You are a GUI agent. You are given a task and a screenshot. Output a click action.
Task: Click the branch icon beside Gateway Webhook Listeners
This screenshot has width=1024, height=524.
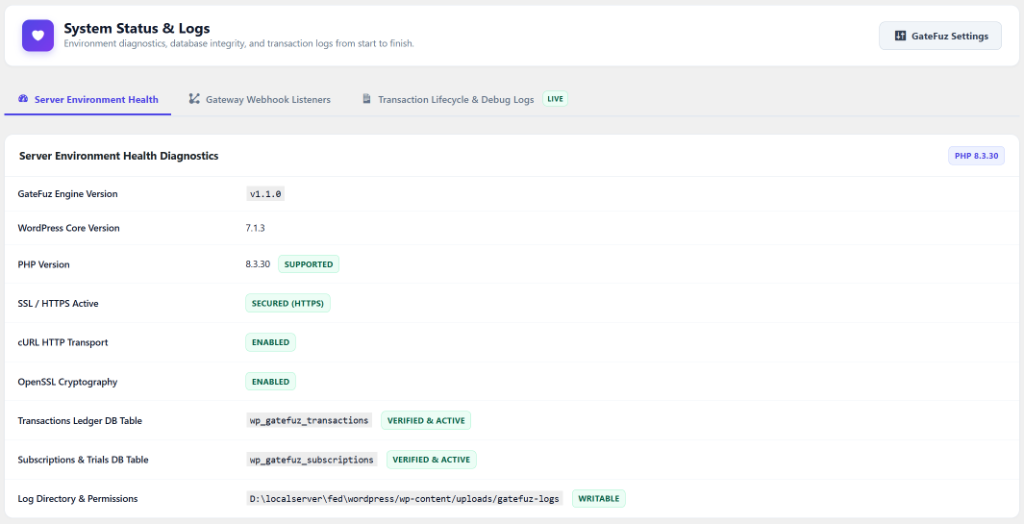point(194,99)
